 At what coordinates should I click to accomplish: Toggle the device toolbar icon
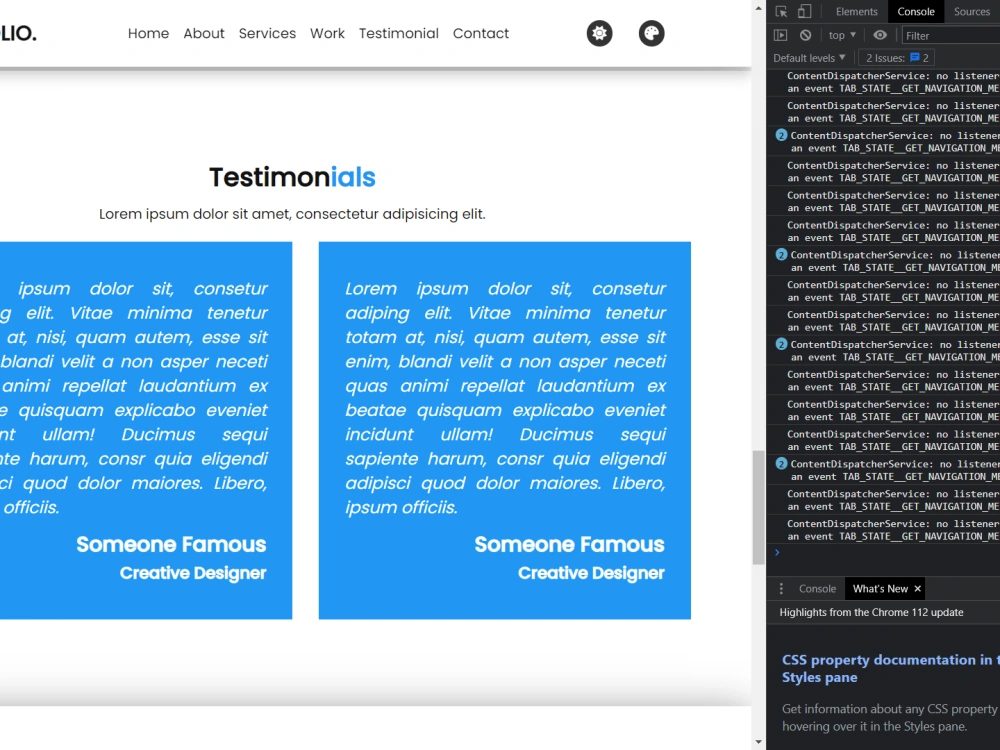click(804, 11)
